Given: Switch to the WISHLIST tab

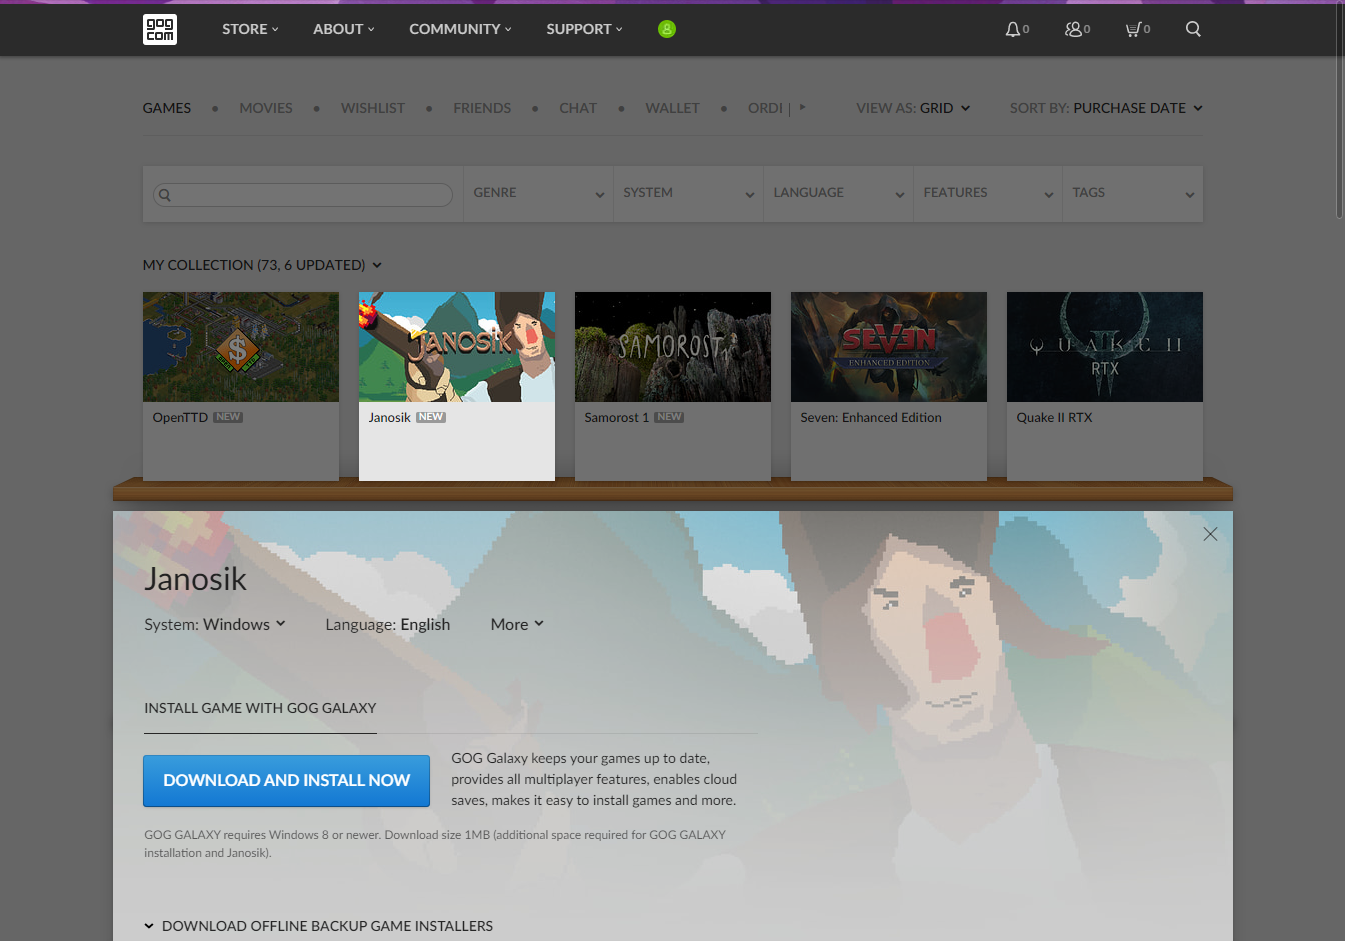Looking at the screenshot, I should (x=373, y=108).
